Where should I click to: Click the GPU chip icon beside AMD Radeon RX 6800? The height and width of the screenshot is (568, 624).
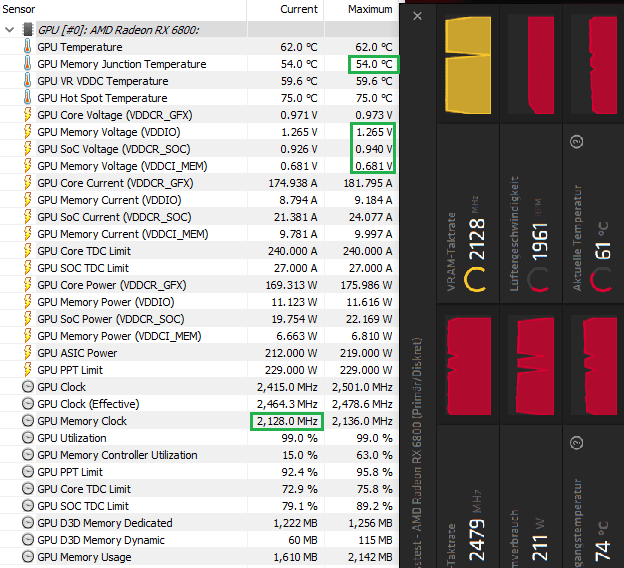coord(27,29)
